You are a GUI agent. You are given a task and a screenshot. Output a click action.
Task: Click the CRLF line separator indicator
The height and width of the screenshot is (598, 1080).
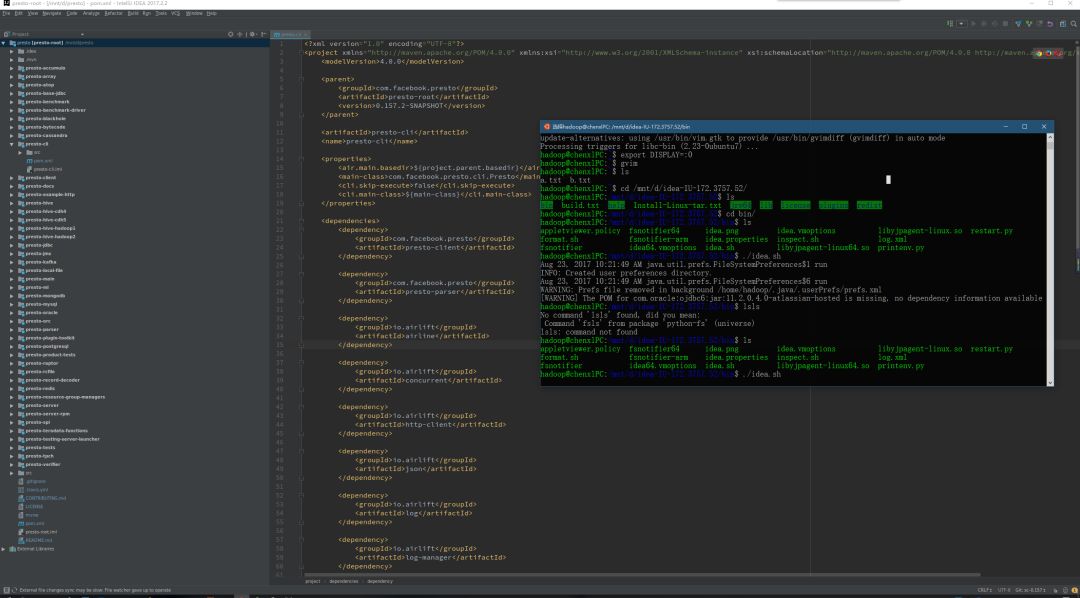click(x=984, y=590)
